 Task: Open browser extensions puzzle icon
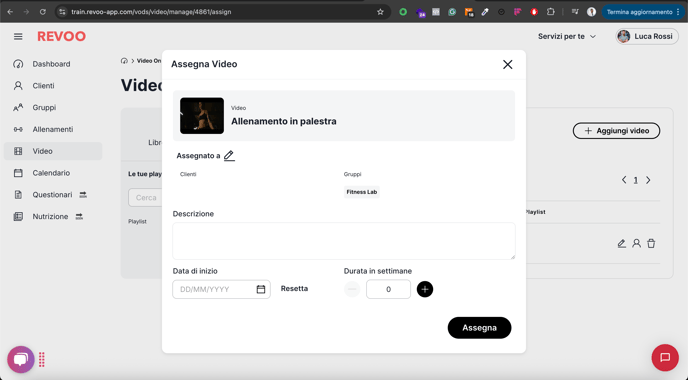551,12
